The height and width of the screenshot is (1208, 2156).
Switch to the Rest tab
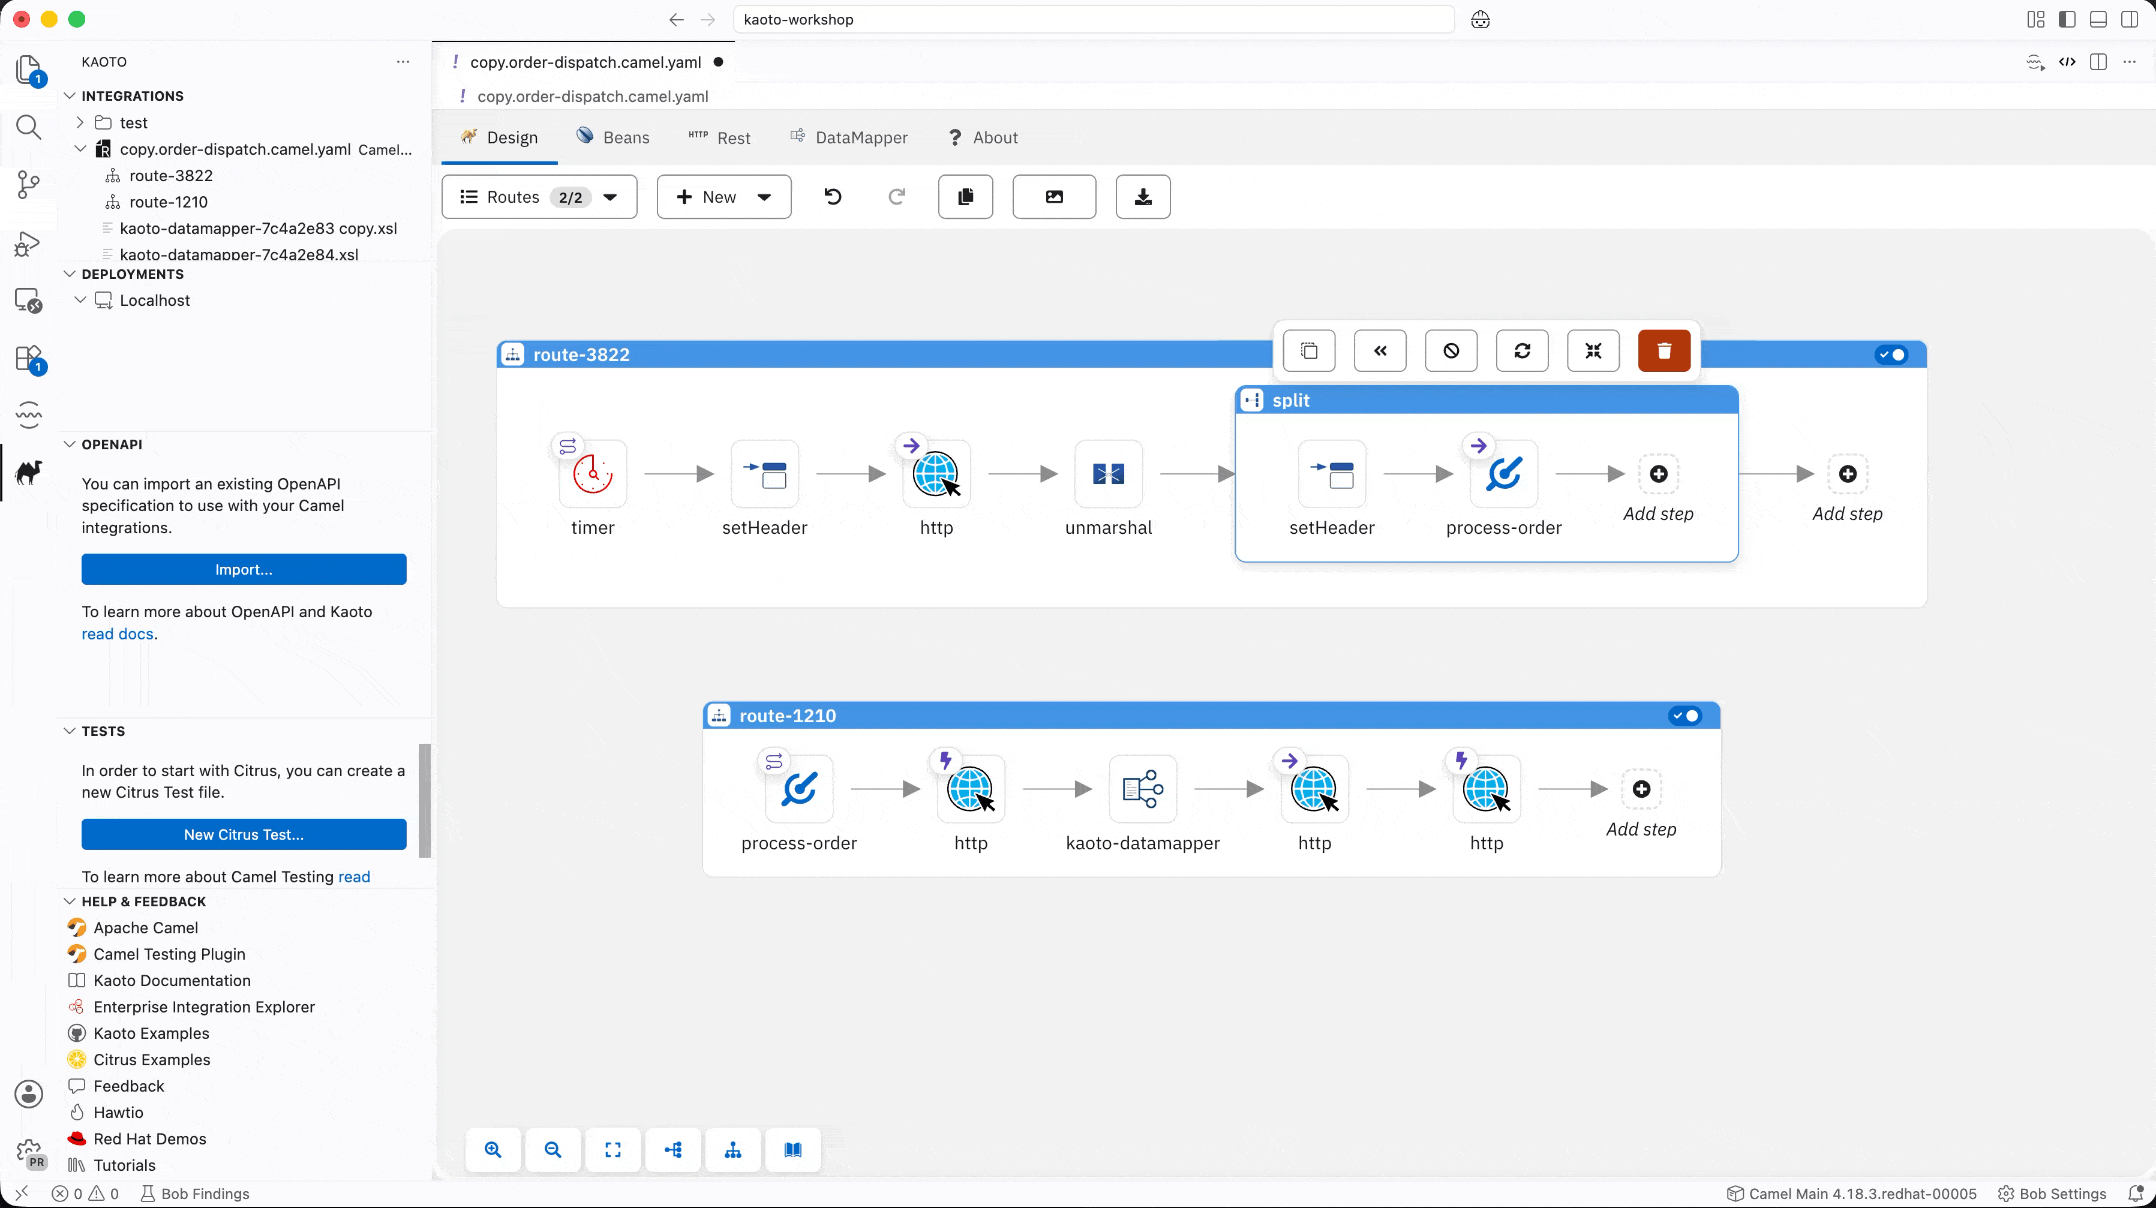(719, 138)
